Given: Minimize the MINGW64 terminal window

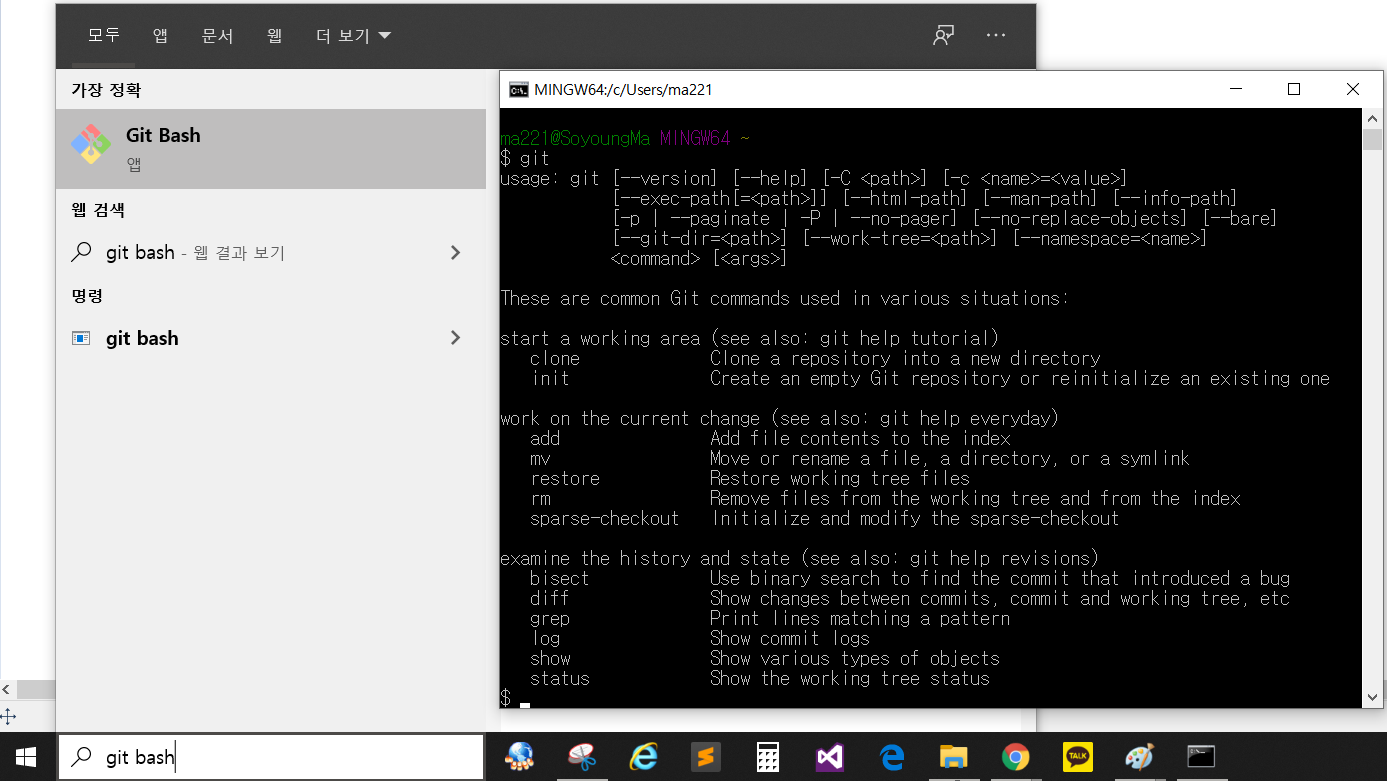Looking at the screenshot, I should tap(1236, 89).
